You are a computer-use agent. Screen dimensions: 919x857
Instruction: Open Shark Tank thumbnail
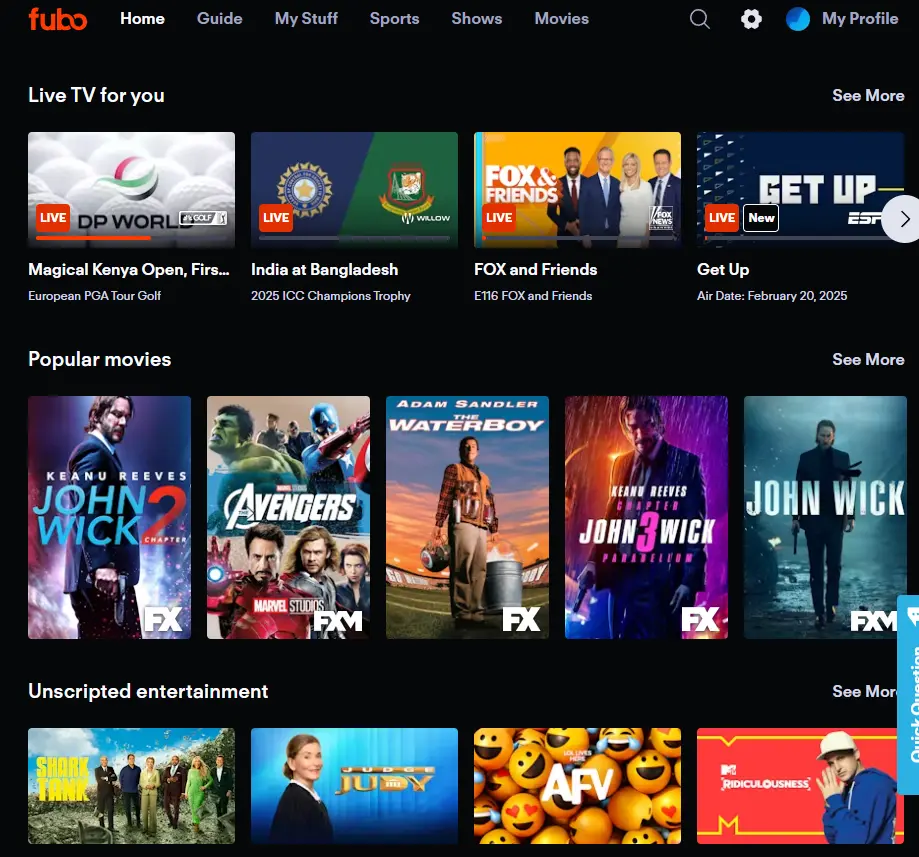pos(131,786)
